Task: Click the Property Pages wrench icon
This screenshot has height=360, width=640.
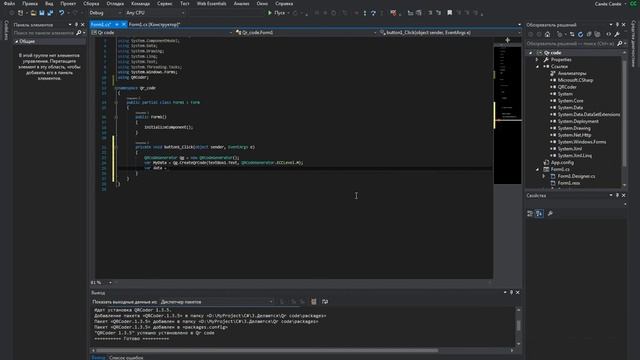Action: (550, 213)
